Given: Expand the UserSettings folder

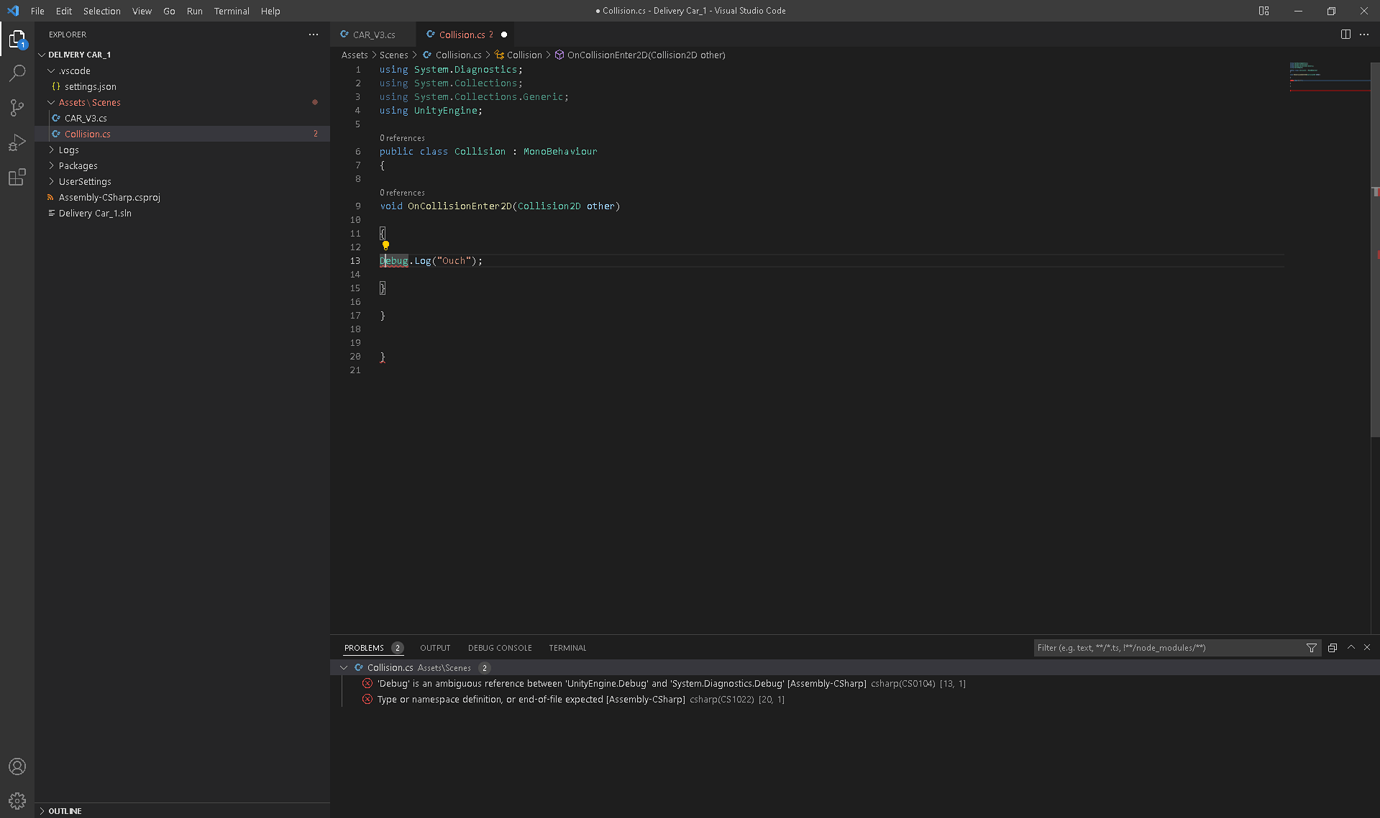Looking at the screenshot, I should coord(51,182).
